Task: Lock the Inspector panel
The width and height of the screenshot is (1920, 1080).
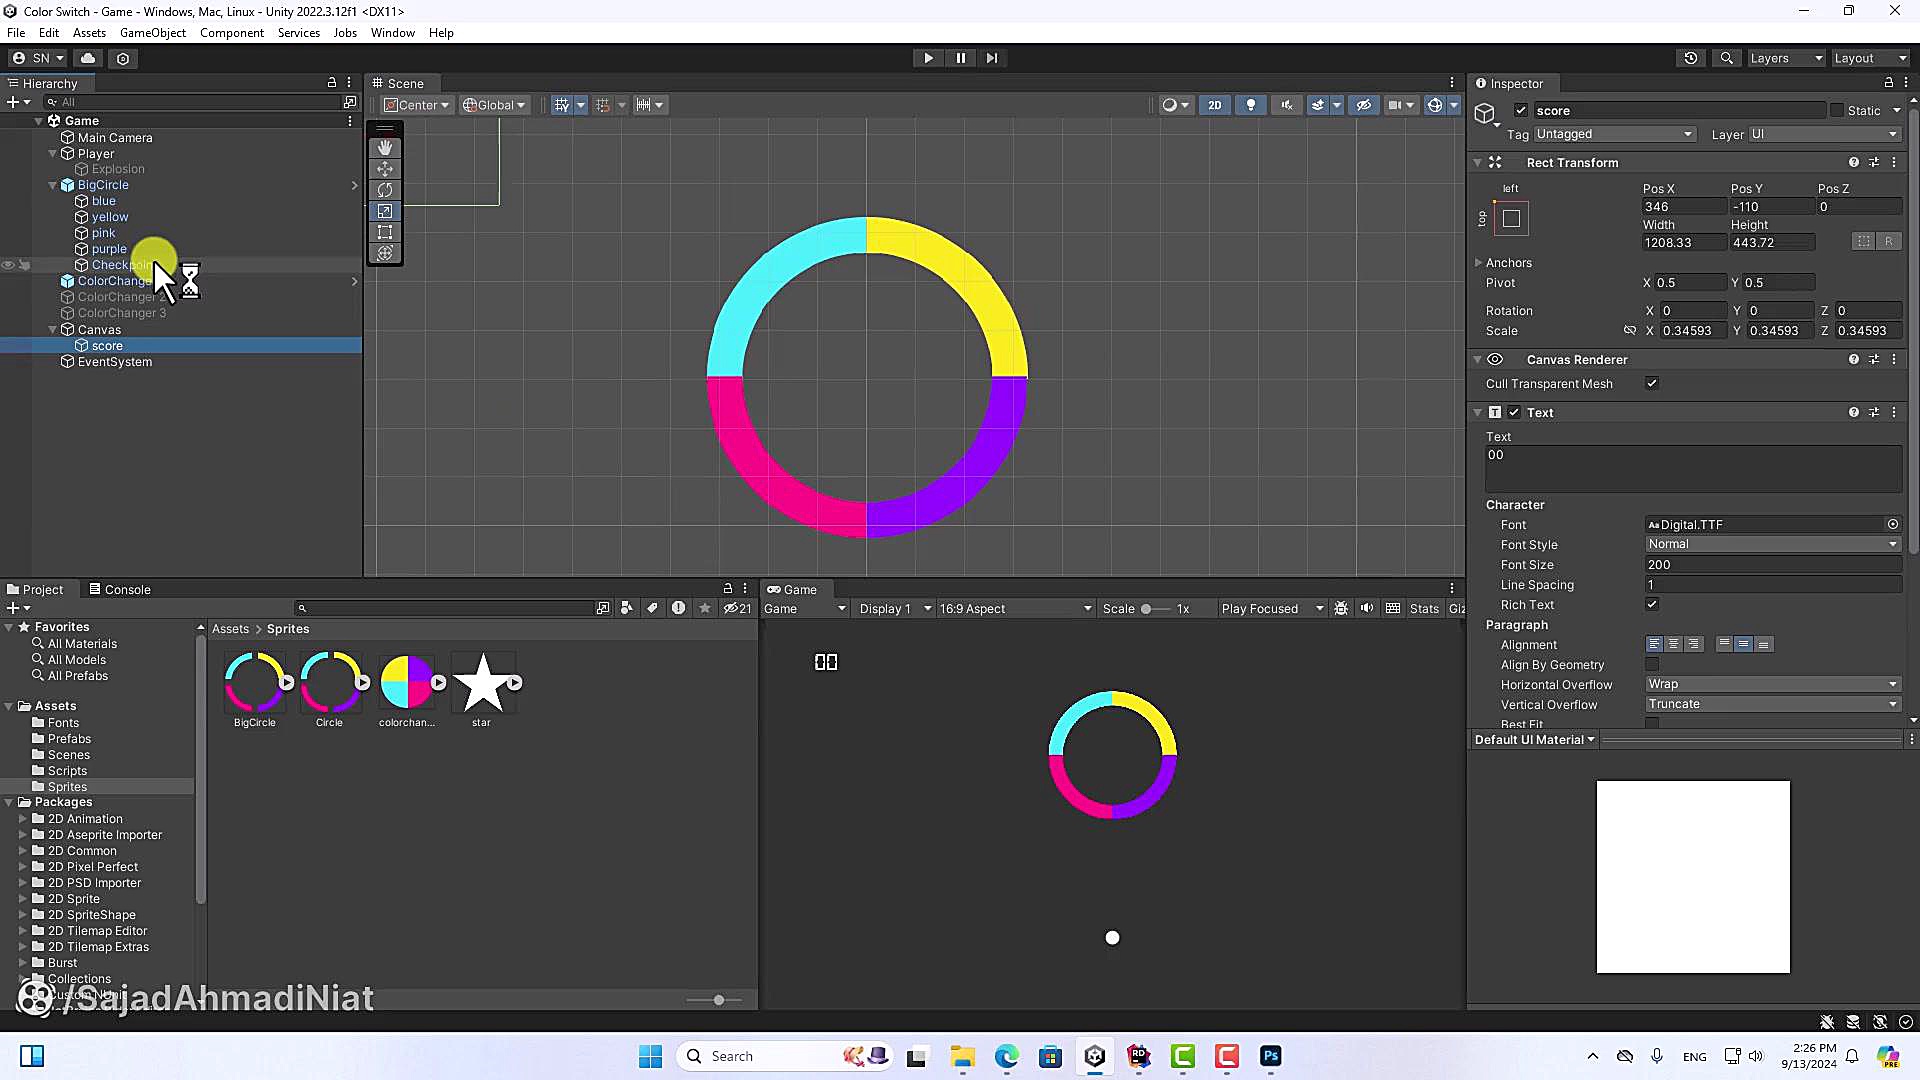Action: tap(1889, 83)
